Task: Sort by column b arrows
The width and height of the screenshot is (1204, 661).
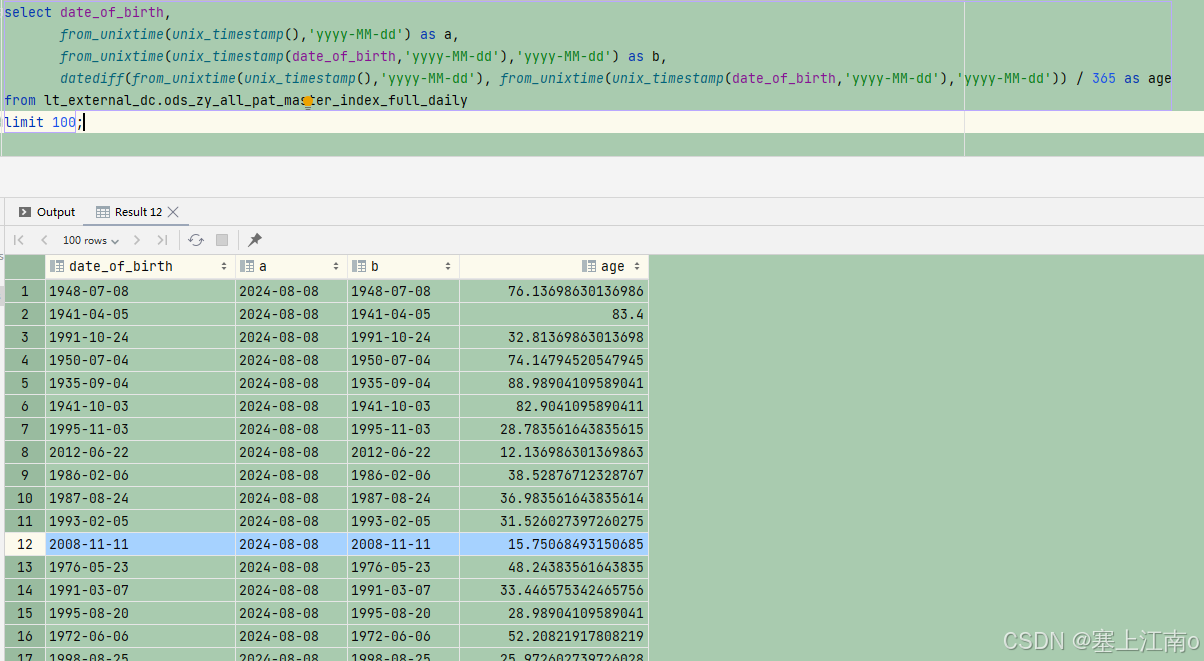Action: click(449, 267)
